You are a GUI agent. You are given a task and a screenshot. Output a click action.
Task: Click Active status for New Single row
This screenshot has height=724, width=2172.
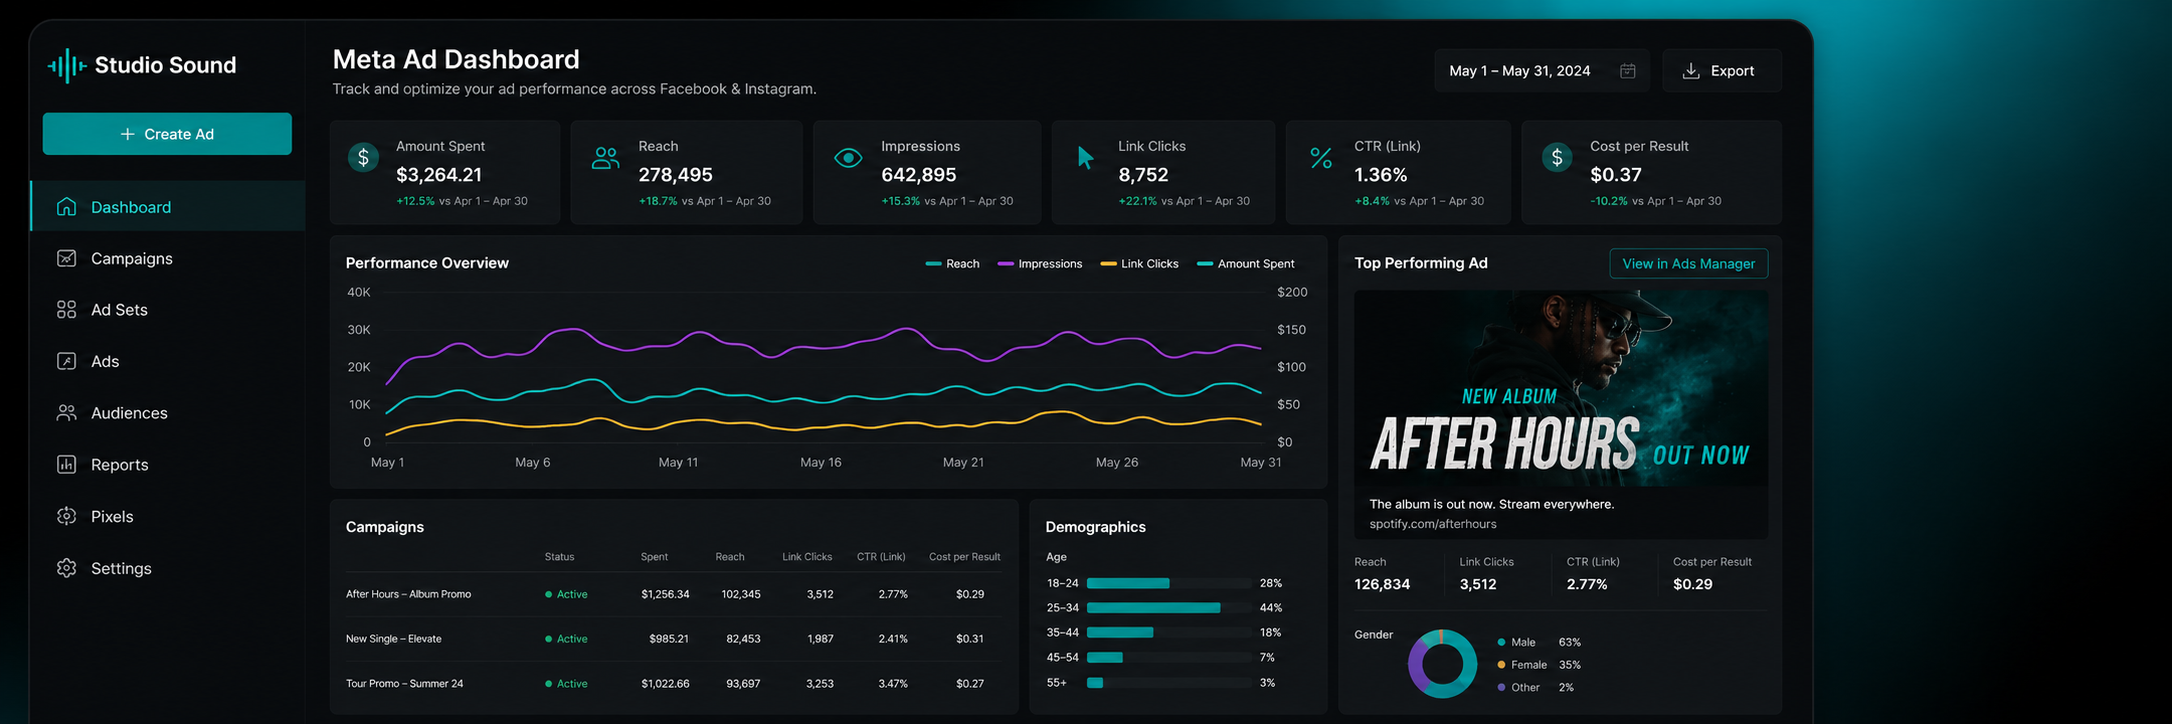566,639
